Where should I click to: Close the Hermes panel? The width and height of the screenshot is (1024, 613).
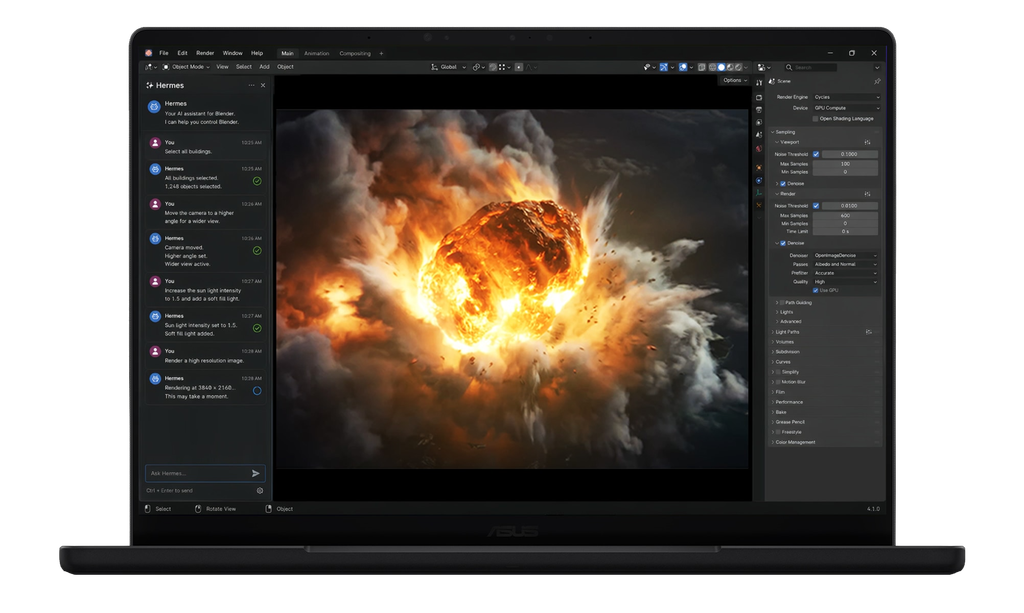tap(263, 86)
